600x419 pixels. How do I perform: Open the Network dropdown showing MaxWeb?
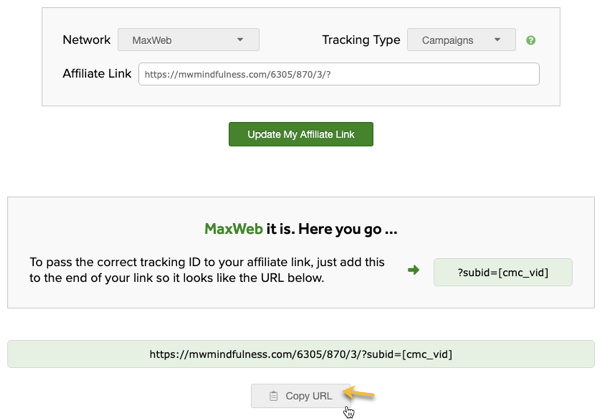(189, 40)
